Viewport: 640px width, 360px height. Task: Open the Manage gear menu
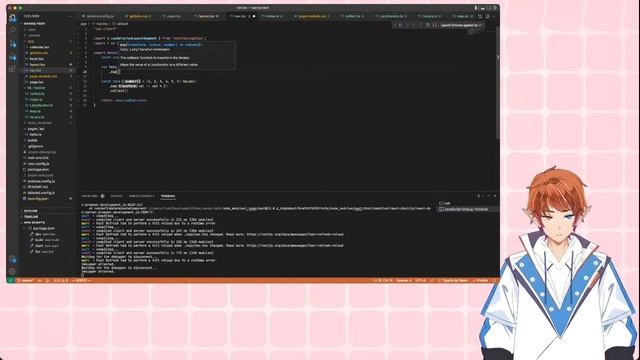[x=12, y=271]
